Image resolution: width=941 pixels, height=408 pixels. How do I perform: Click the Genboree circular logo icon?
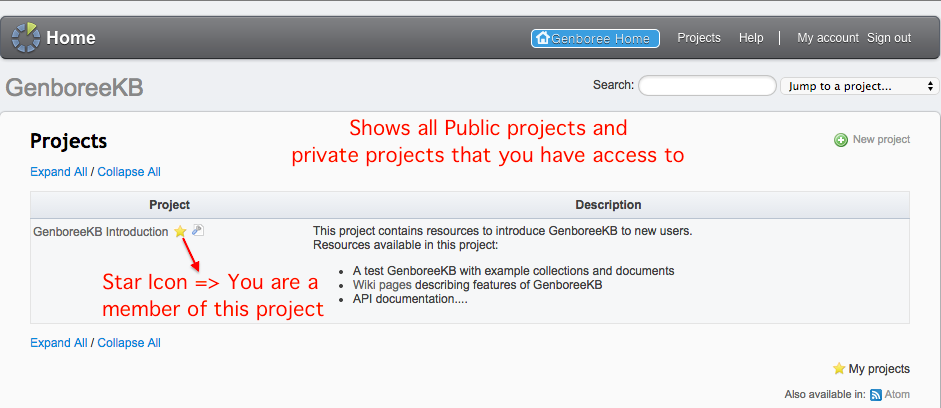[26, 38]
